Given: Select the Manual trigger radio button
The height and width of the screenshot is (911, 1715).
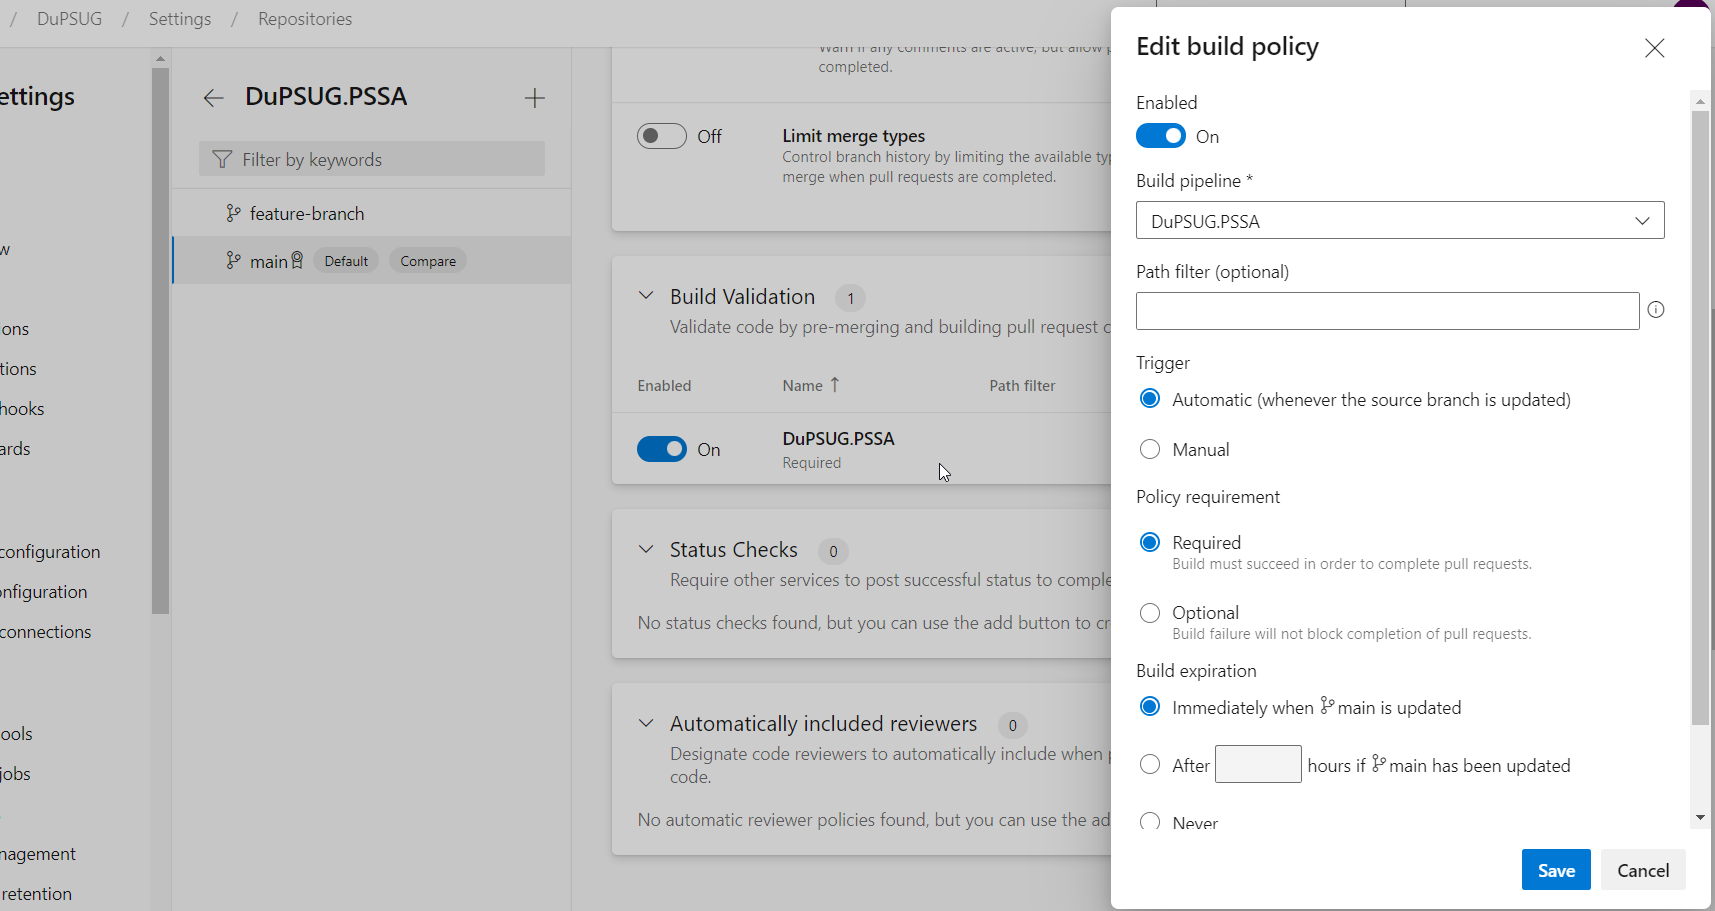Looking at the screenshot, I should [x=1150, y=449].
